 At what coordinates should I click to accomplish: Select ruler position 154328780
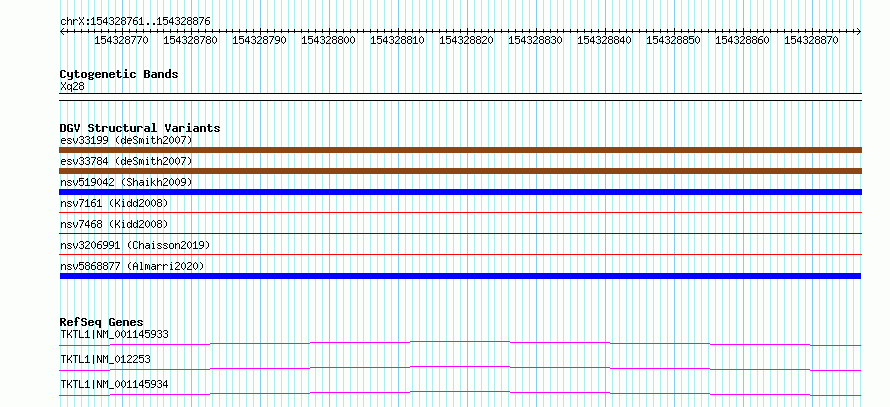click(x=190, y=40)
